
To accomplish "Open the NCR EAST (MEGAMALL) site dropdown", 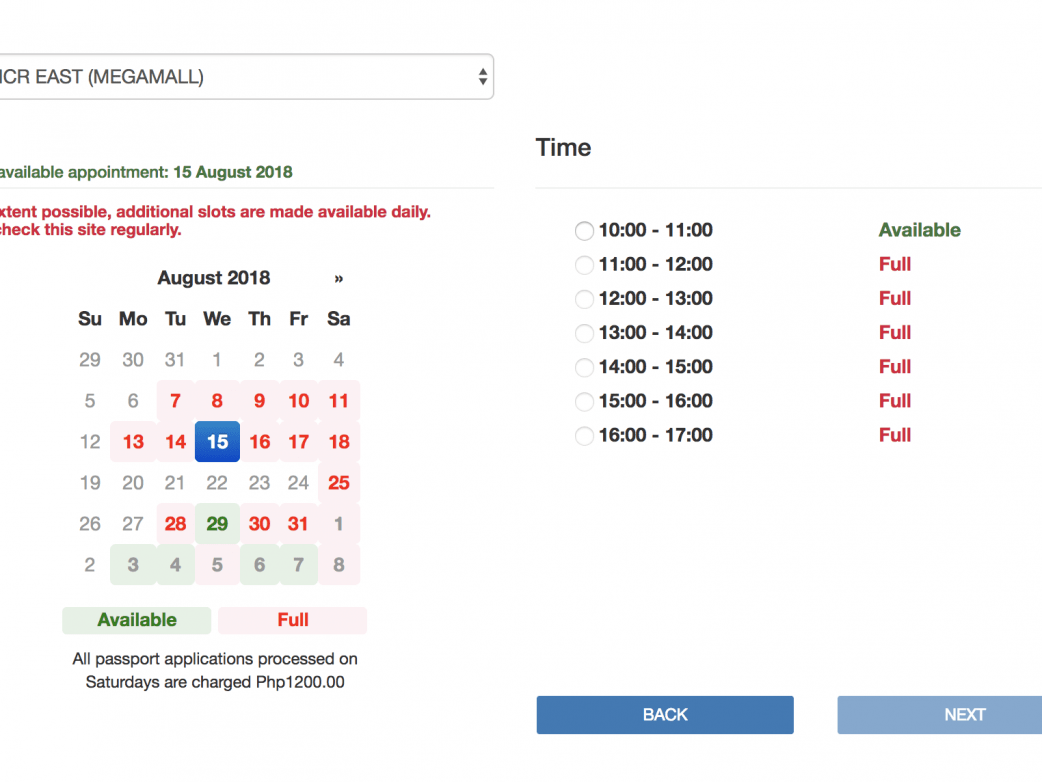I will tap(245, 77).
